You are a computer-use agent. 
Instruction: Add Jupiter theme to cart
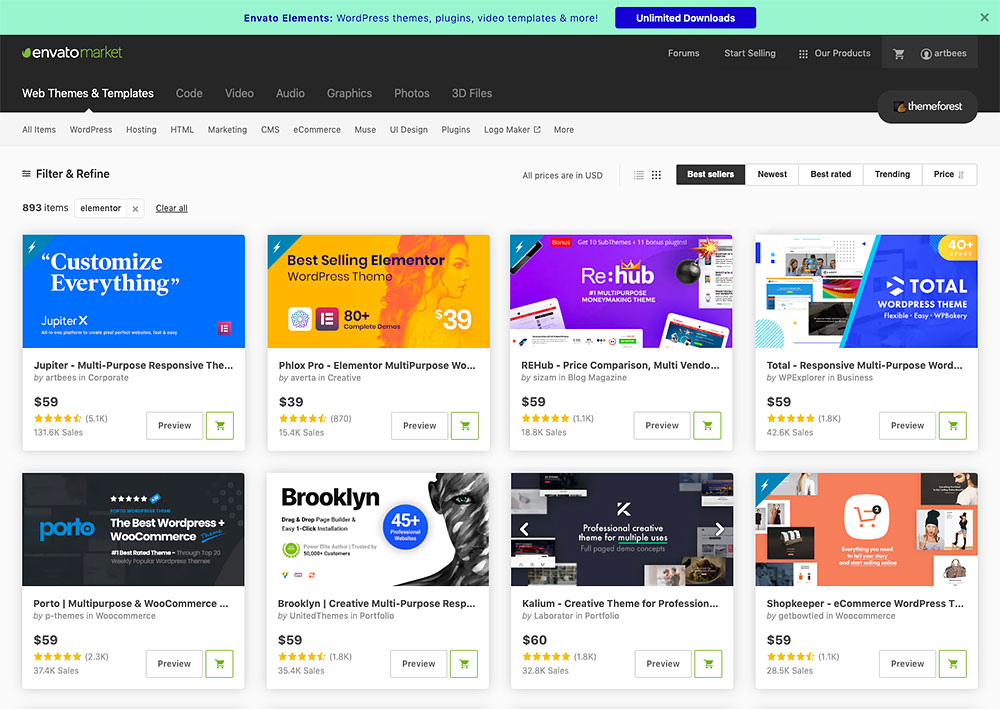219,426
